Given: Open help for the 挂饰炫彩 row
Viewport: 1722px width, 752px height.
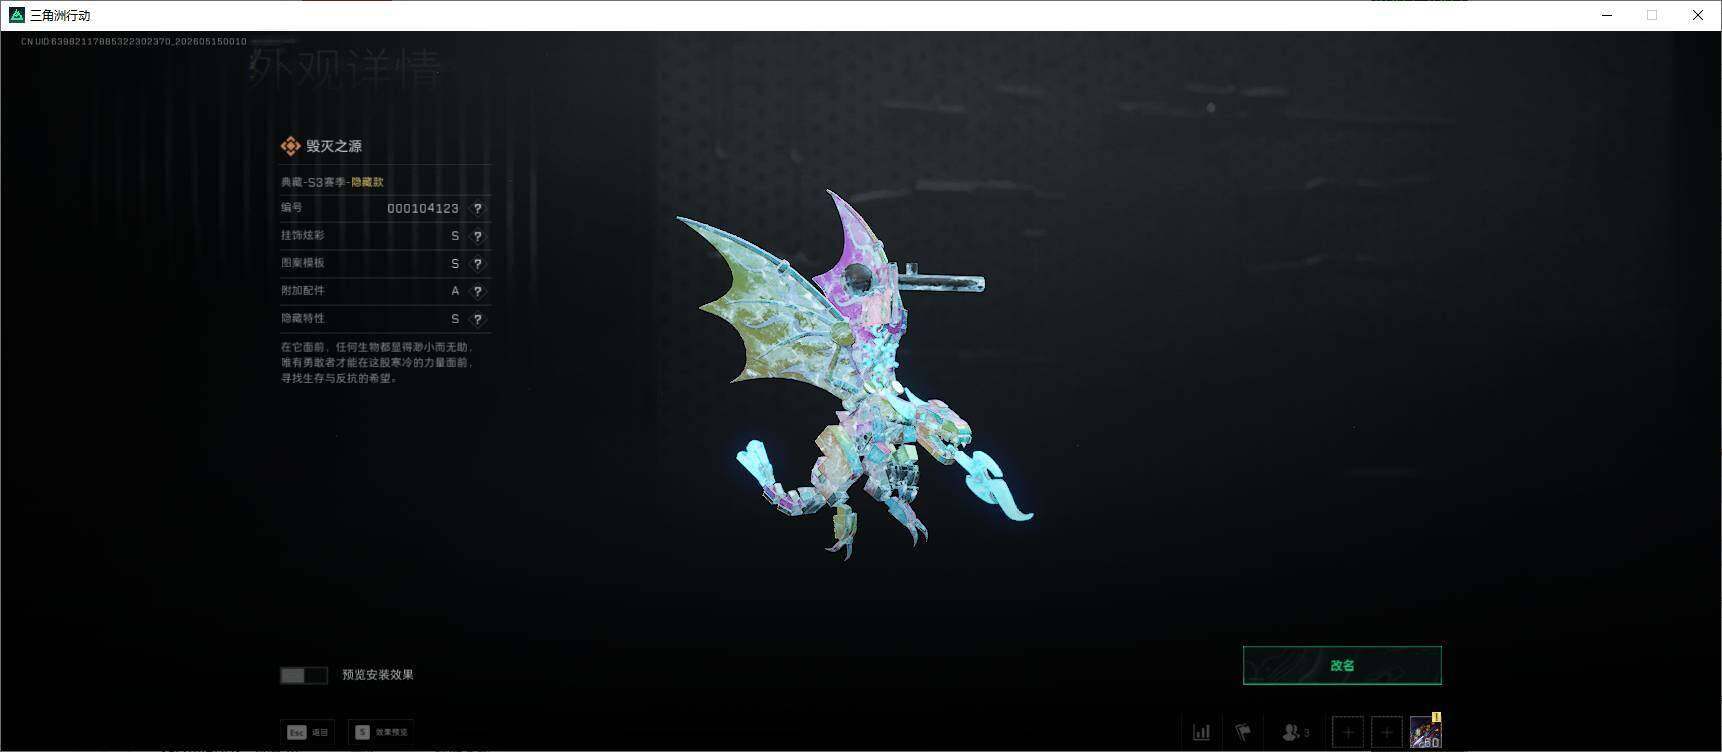Looking at the screenshot, I should coord(478,236).
